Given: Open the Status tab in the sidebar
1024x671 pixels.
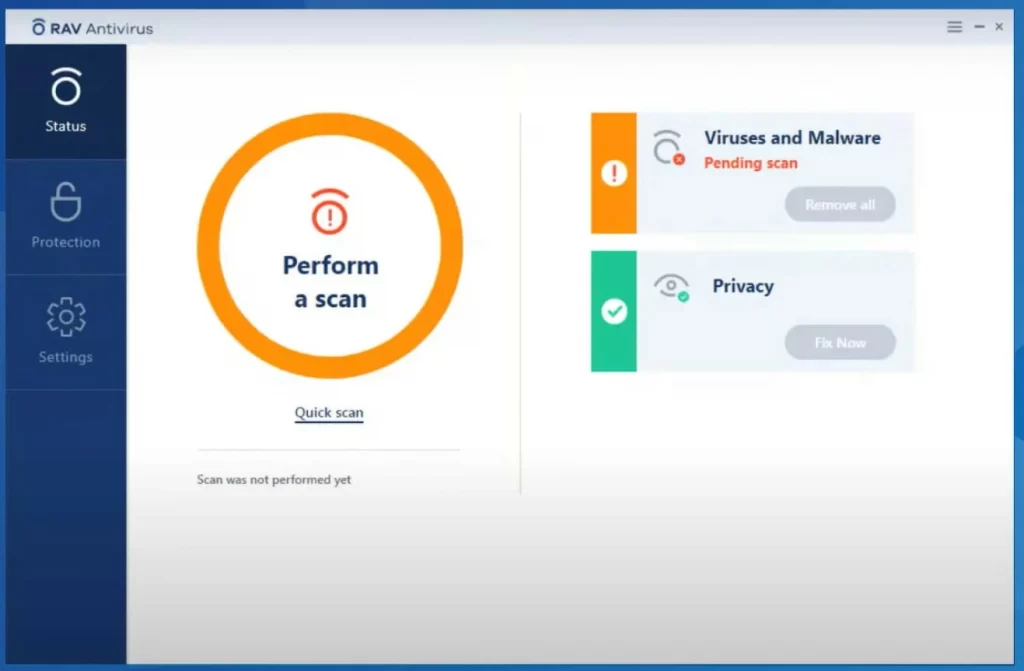Looking at the screenshot, I should (x=65, y=101).
